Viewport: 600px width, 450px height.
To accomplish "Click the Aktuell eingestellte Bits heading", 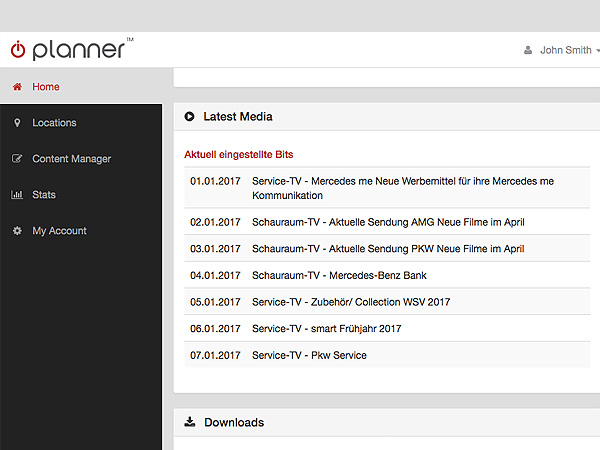I will point(239,154).
